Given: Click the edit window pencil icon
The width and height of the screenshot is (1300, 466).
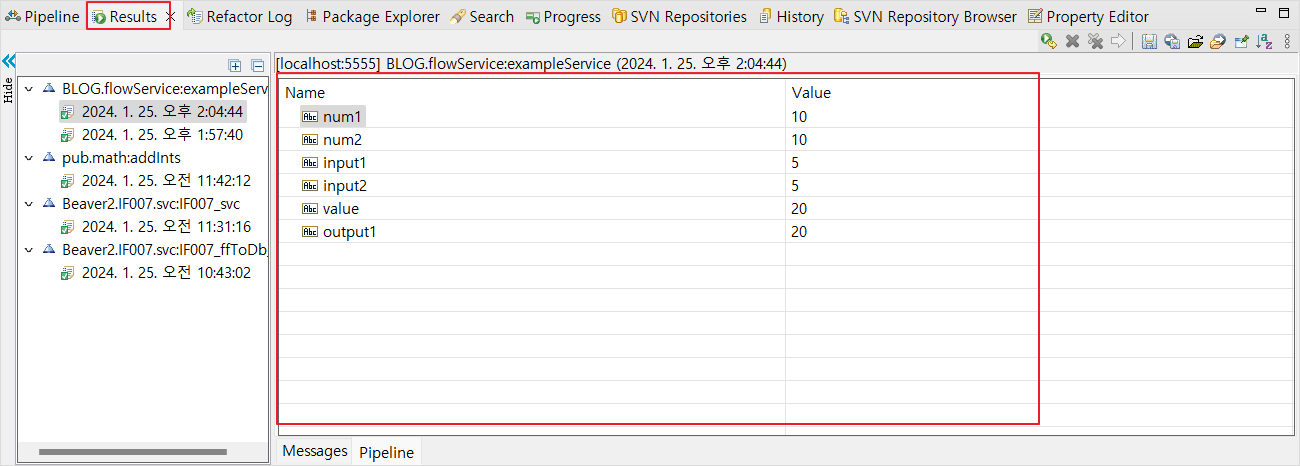Looking at the screenshot, I should 1241,41.
